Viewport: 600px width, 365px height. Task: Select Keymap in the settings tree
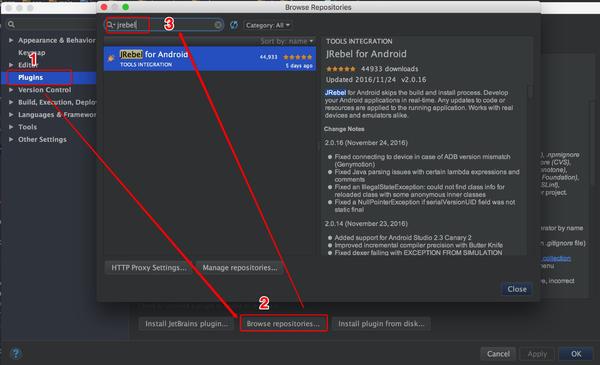[x=31, y=52]
